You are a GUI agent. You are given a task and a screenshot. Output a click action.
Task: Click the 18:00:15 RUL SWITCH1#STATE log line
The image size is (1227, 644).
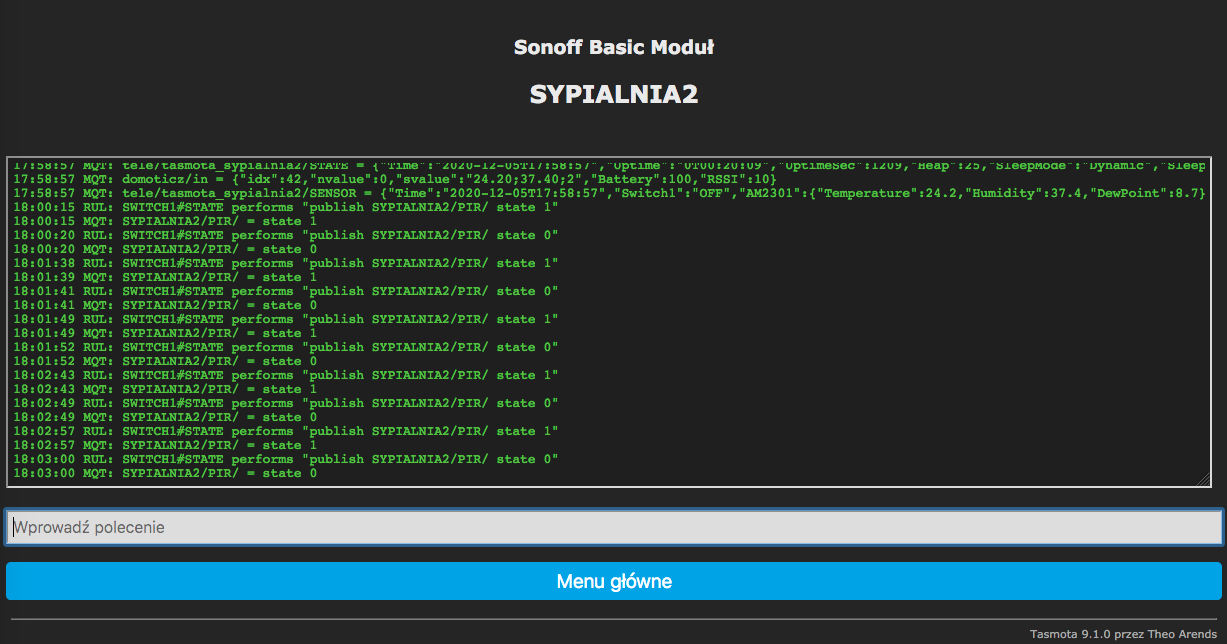[x=285, y=207]
